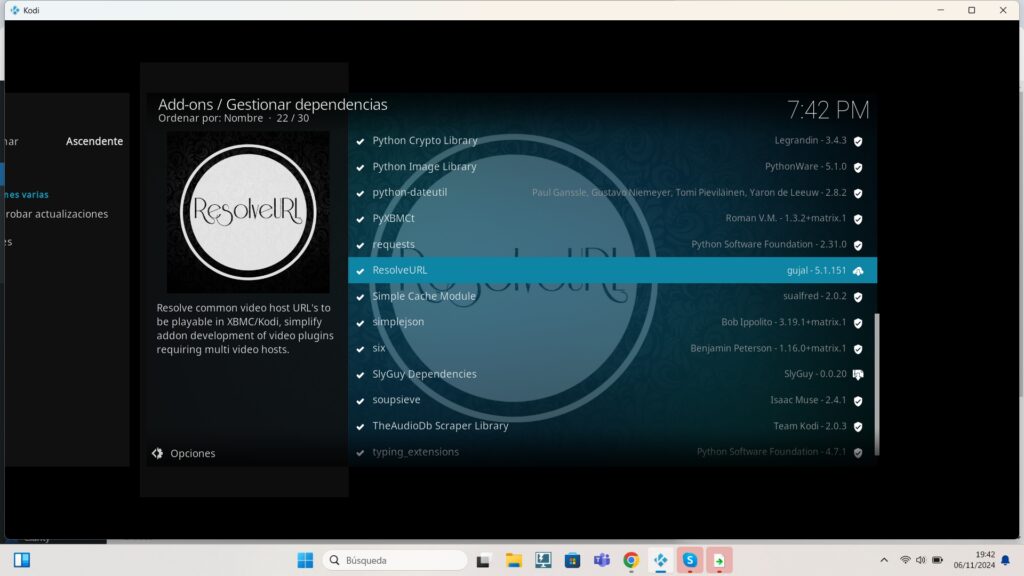
Task: Toggle the simplejson checkmark
Action: [360, 323]
